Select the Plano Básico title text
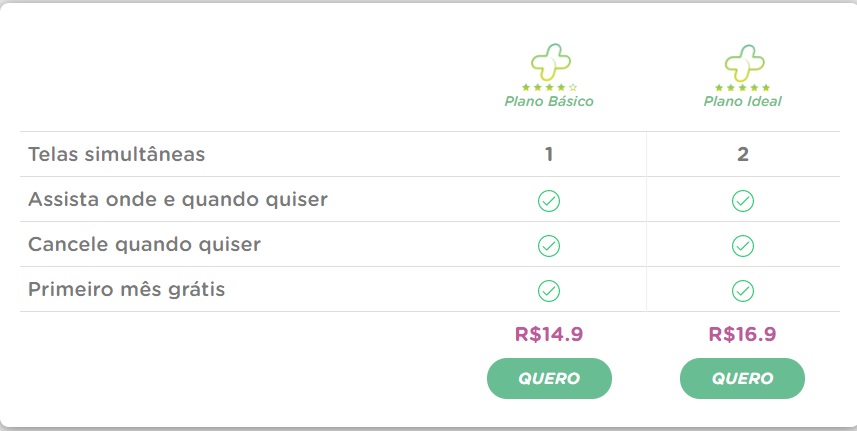The image size is (857, 431). (x=549, y=102)
